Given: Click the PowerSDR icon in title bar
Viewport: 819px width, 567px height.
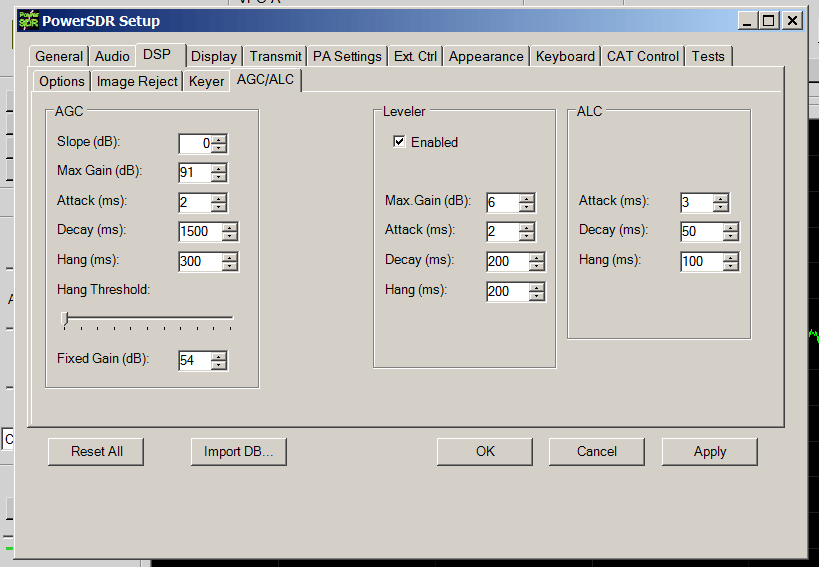Looking at the screenshot, I should click(28, 20).
